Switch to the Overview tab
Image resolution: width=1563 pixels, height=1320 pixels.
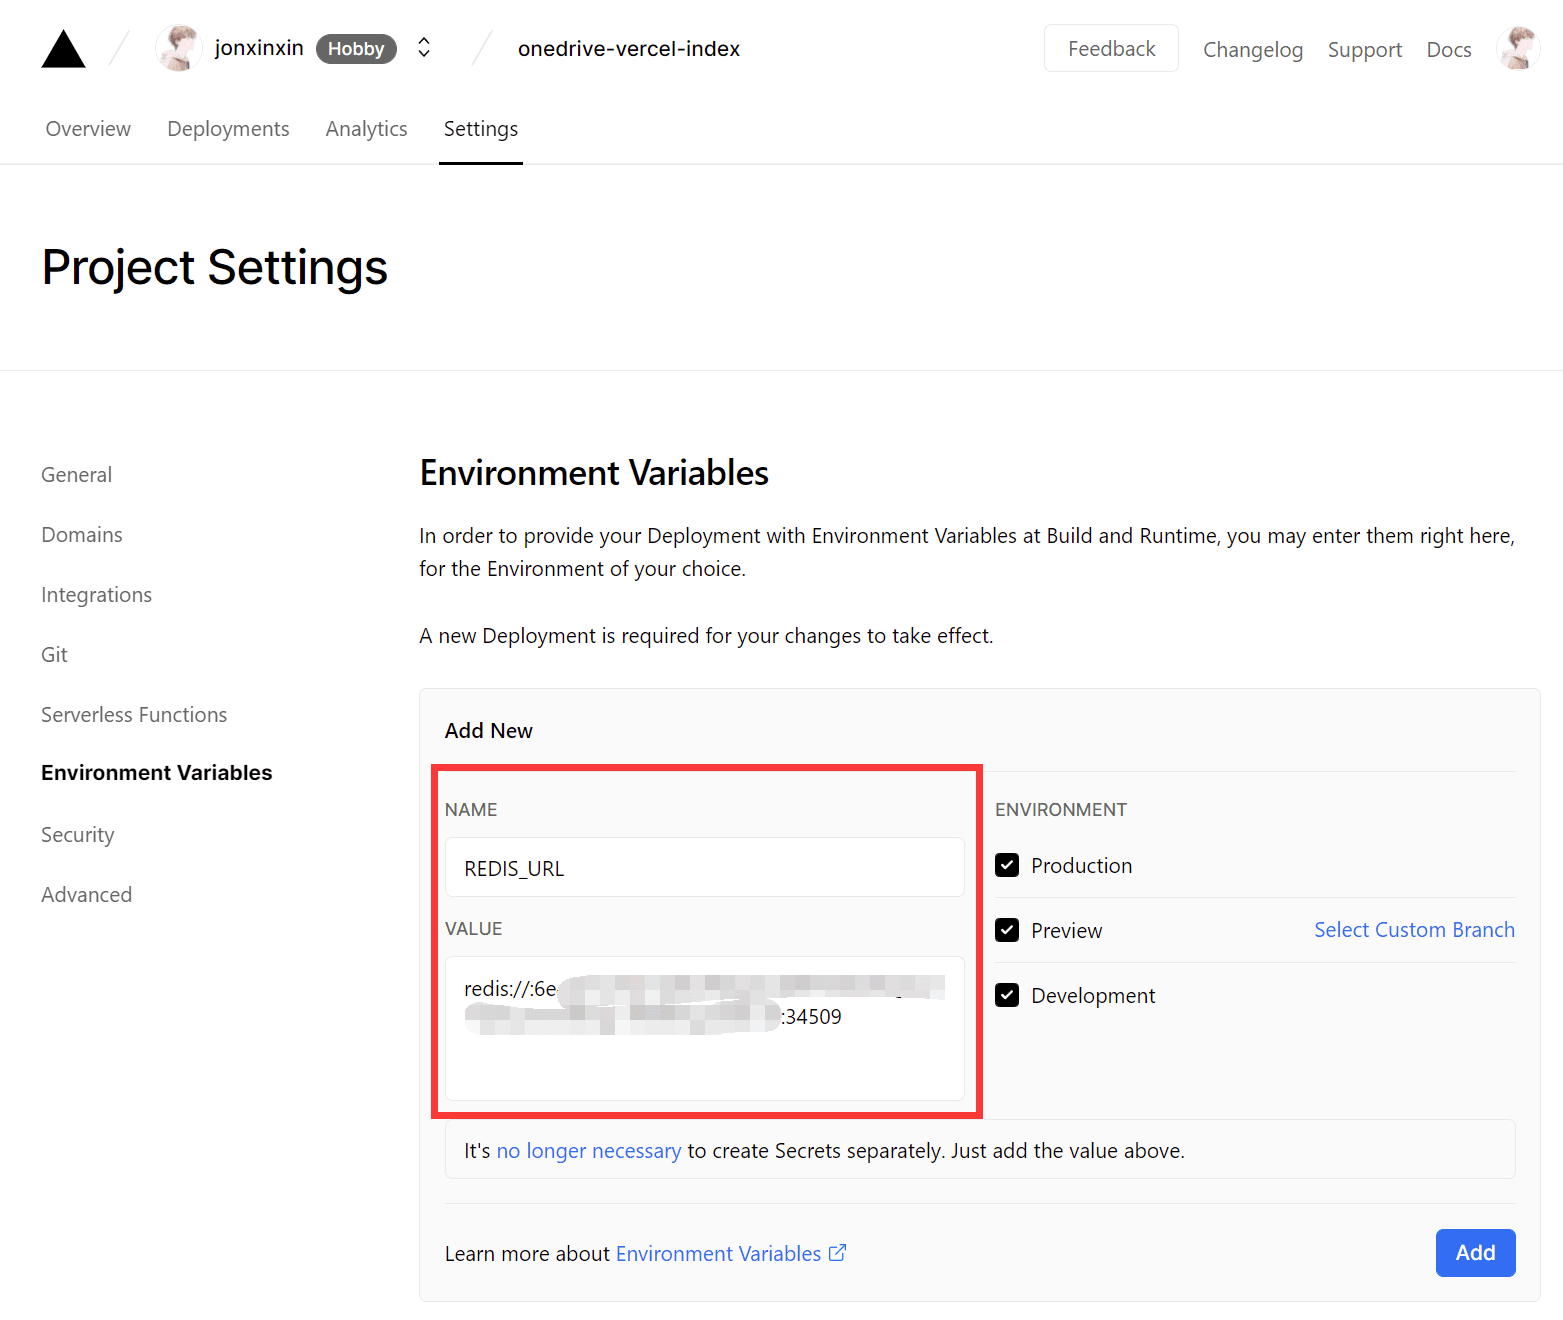click(x=88, y=129)
